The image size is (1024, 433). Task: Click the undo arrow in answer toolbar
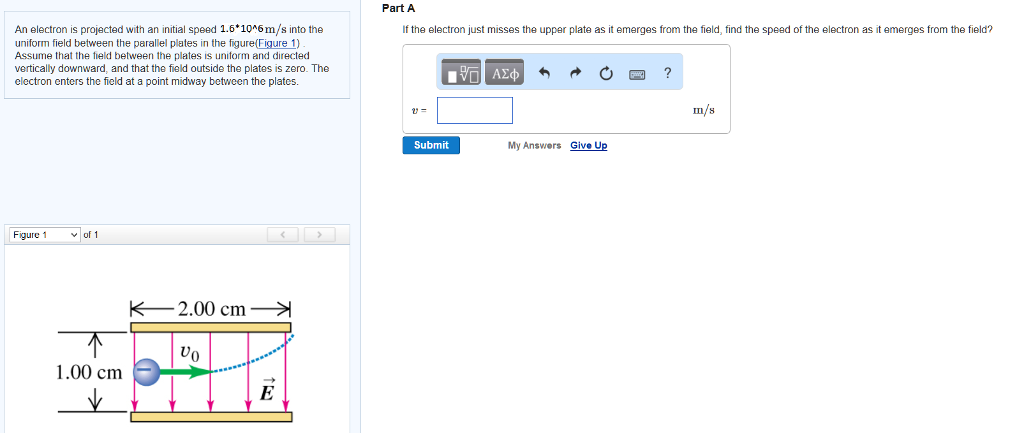[544, 74]
